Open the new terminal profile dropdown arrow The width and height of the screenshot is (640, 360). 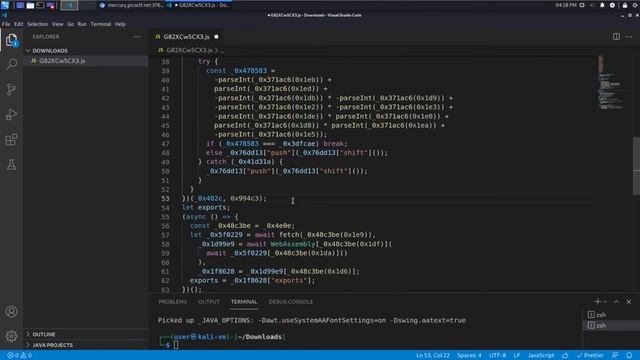(x=605, y=302)
